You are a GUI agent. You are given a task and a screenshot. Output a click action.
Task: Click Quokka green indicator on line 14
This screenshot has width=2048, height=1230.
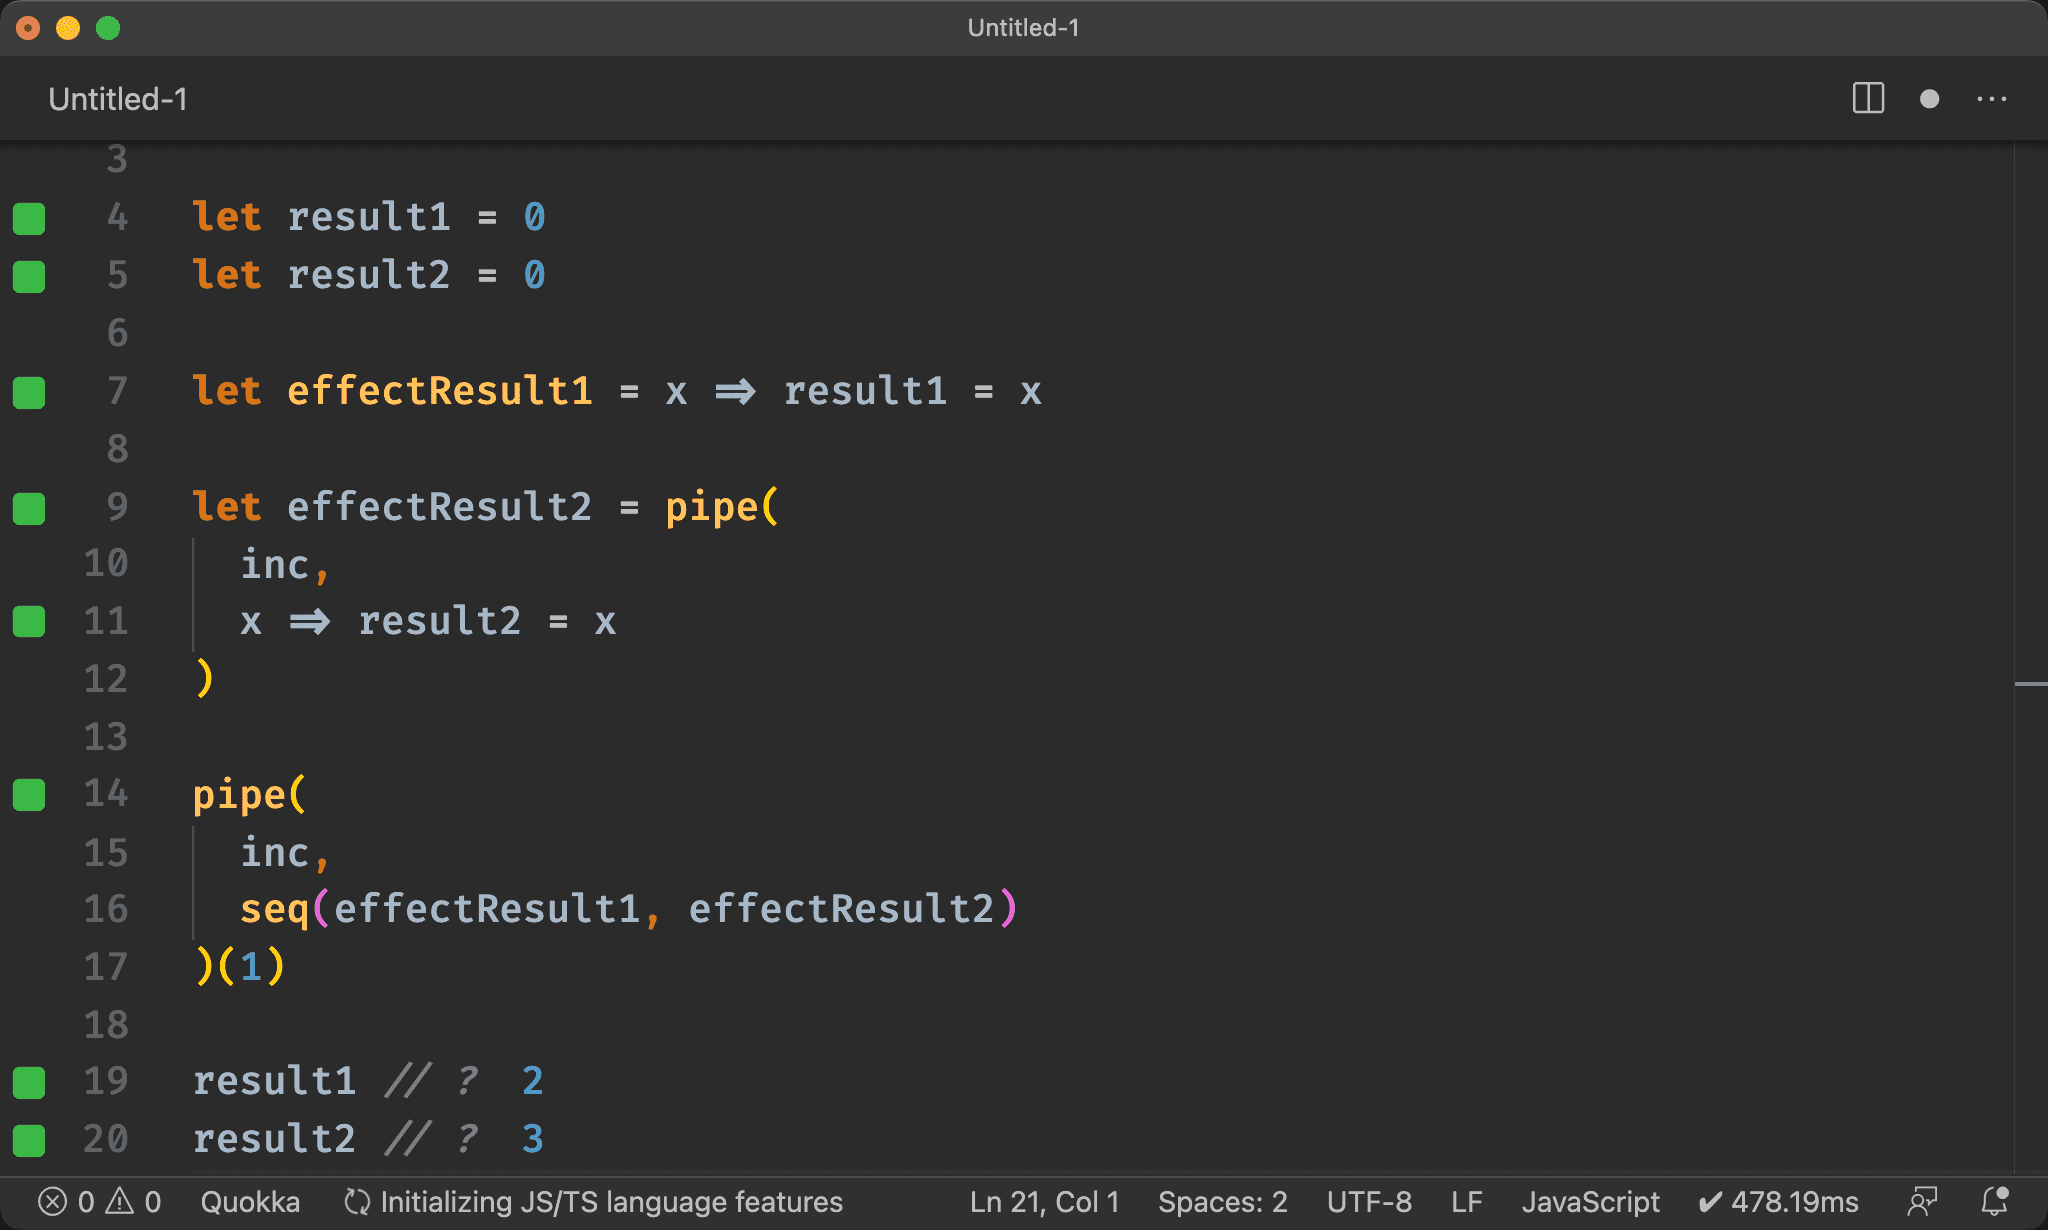click(29, 795)
